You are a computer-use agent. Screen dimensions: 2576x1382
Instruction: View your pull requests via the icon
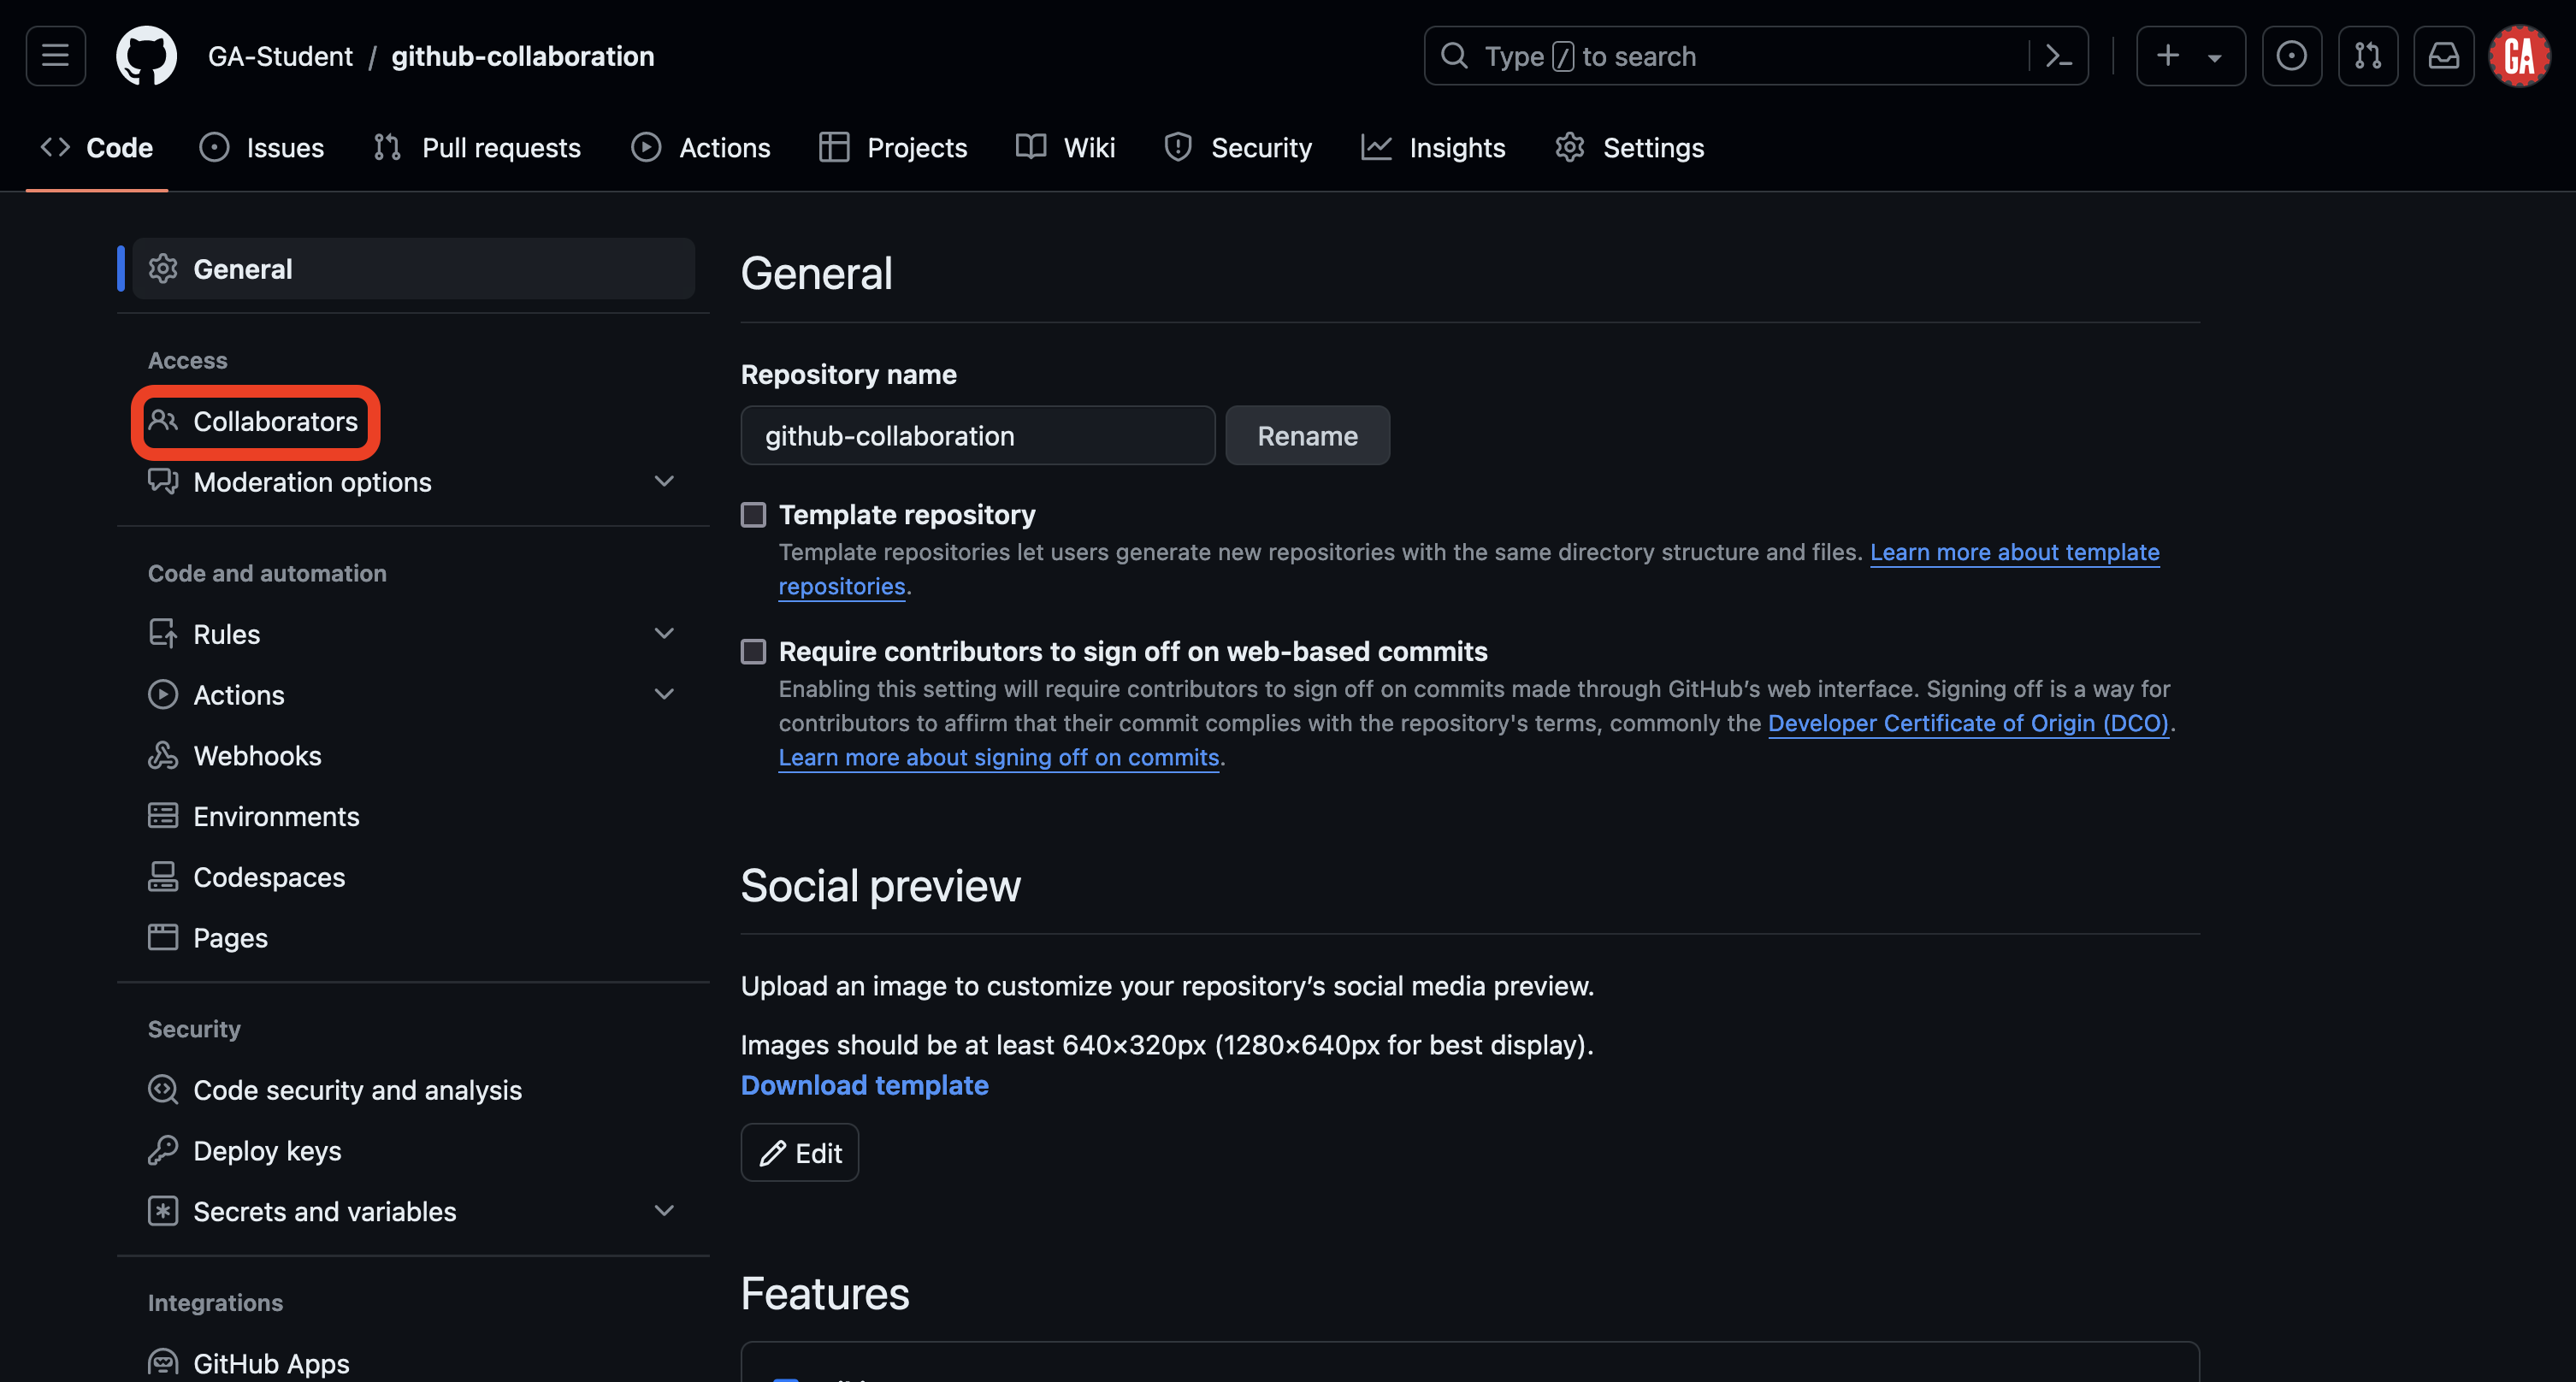(2367, 55)
